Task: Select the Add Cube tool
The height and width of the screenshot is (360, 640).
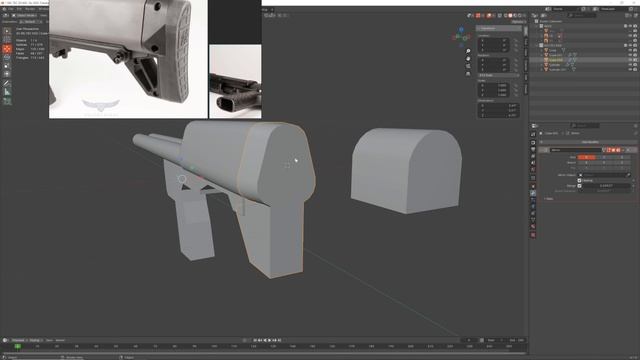Action: pos(7,101)
